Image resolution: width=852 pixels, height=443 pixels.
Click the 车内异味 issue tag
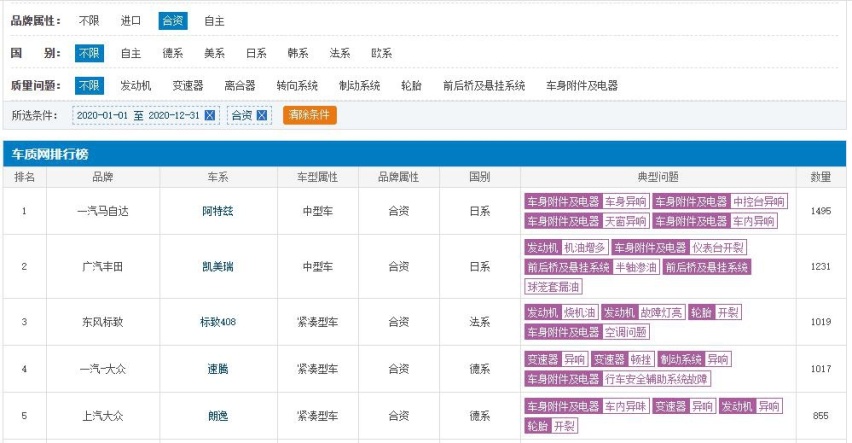[x=625, y=407]
